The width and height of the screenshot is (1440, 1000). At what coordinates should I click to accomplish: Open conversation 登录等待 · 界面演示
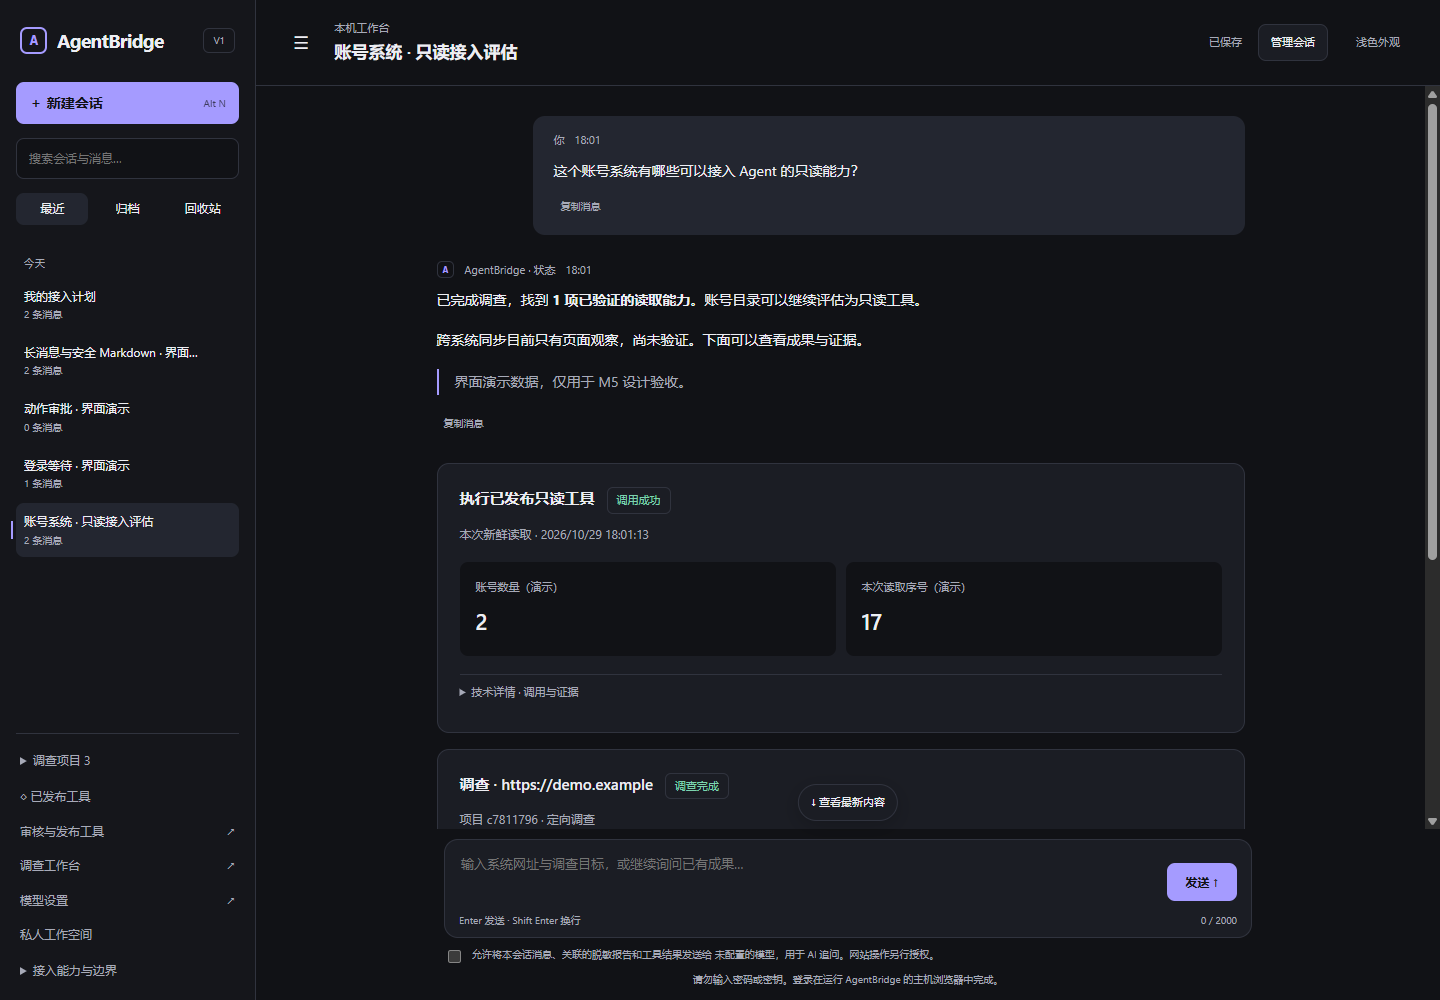127,474
